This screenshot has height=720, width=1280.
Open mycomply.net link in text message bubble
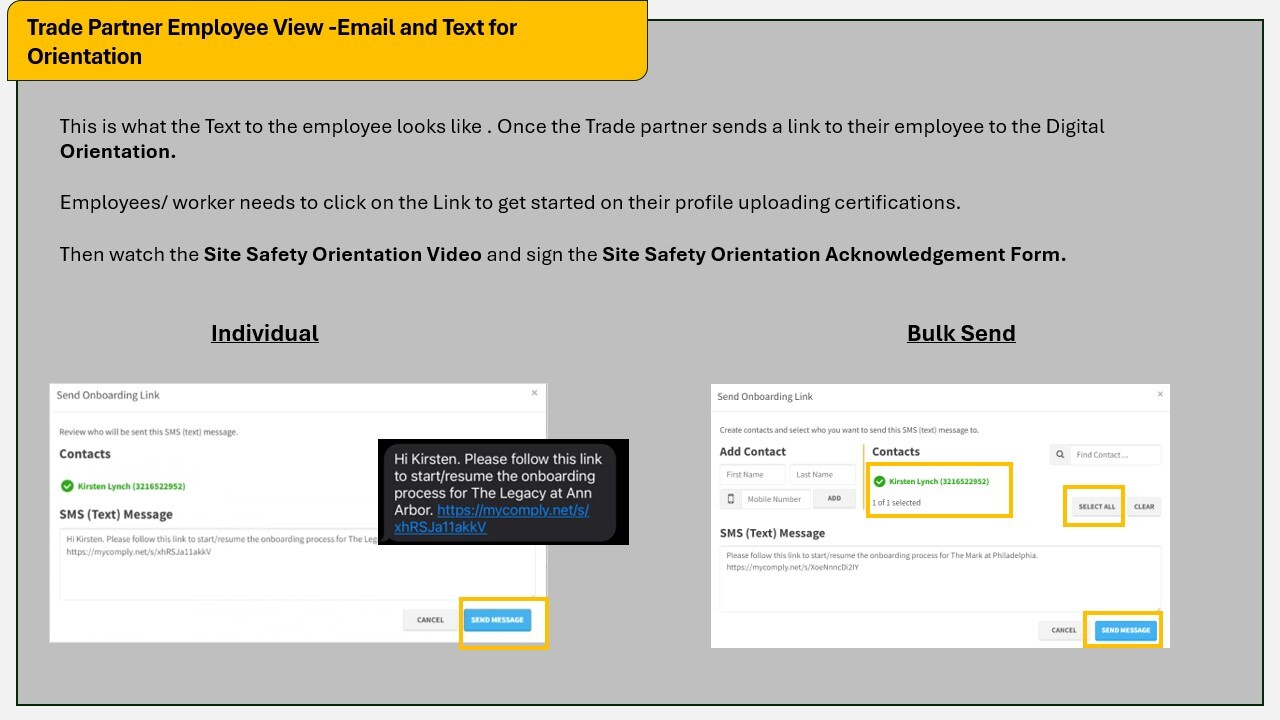pos(491,518)
